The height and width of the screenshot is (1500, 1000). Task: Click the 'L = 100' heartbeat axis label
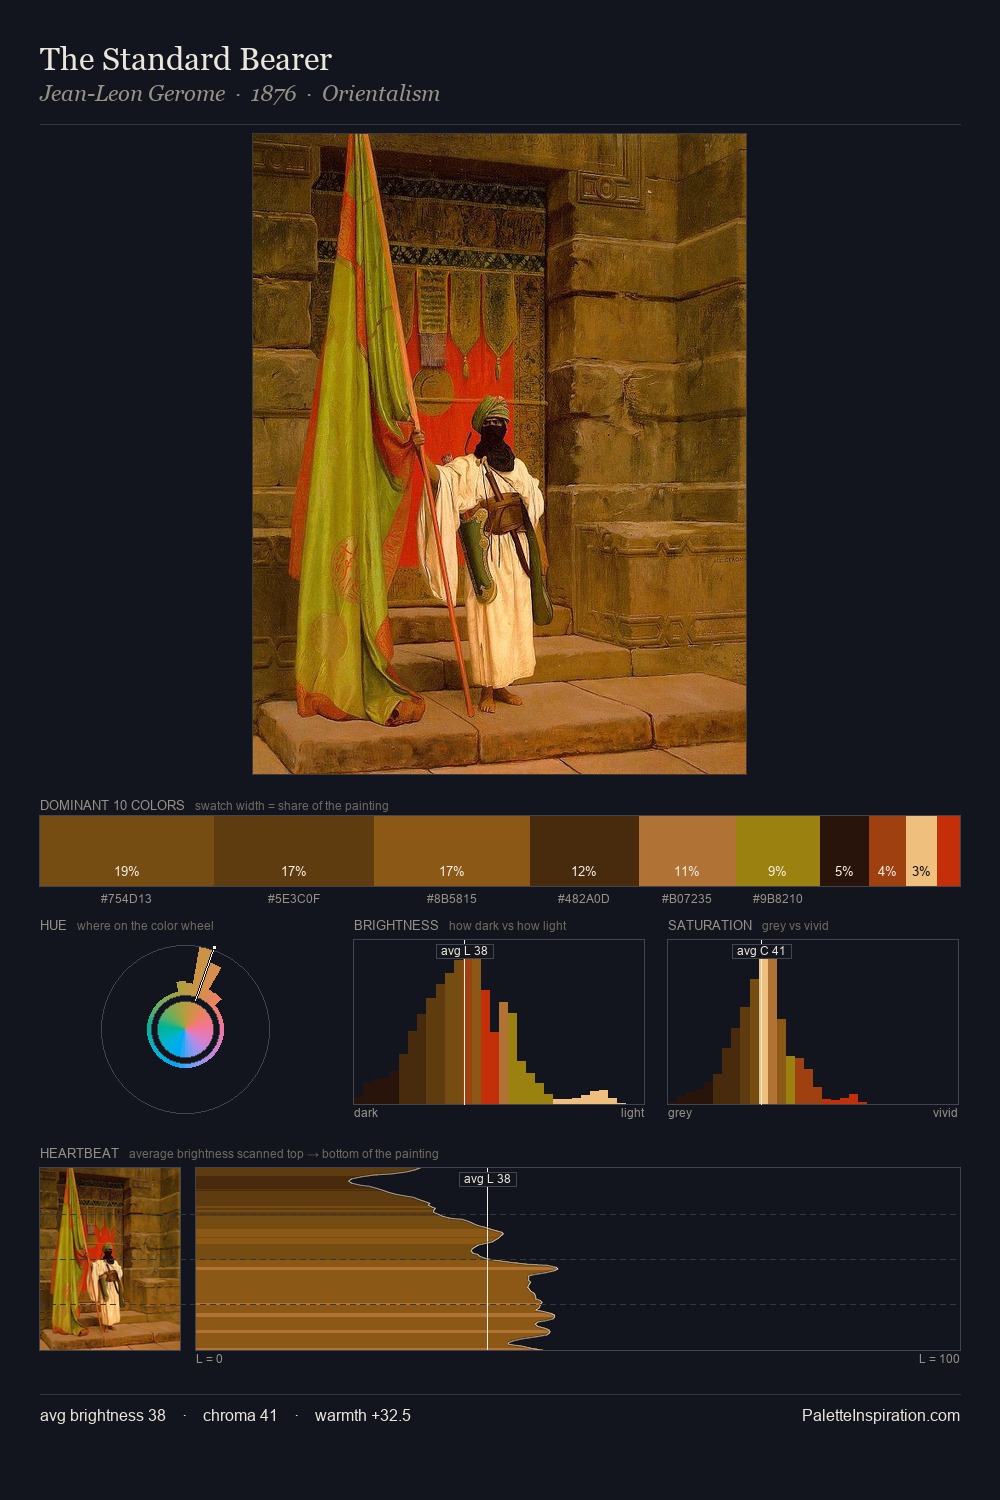click(939, 1359)
